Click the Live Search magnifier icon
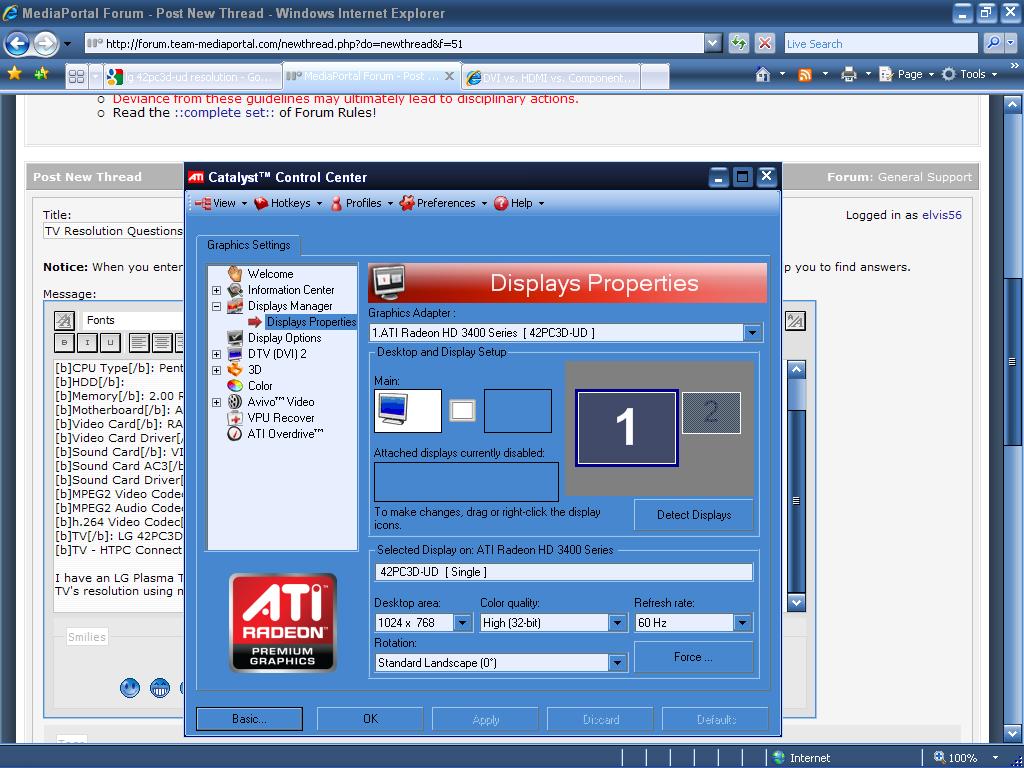 click(x=993, y=43)
